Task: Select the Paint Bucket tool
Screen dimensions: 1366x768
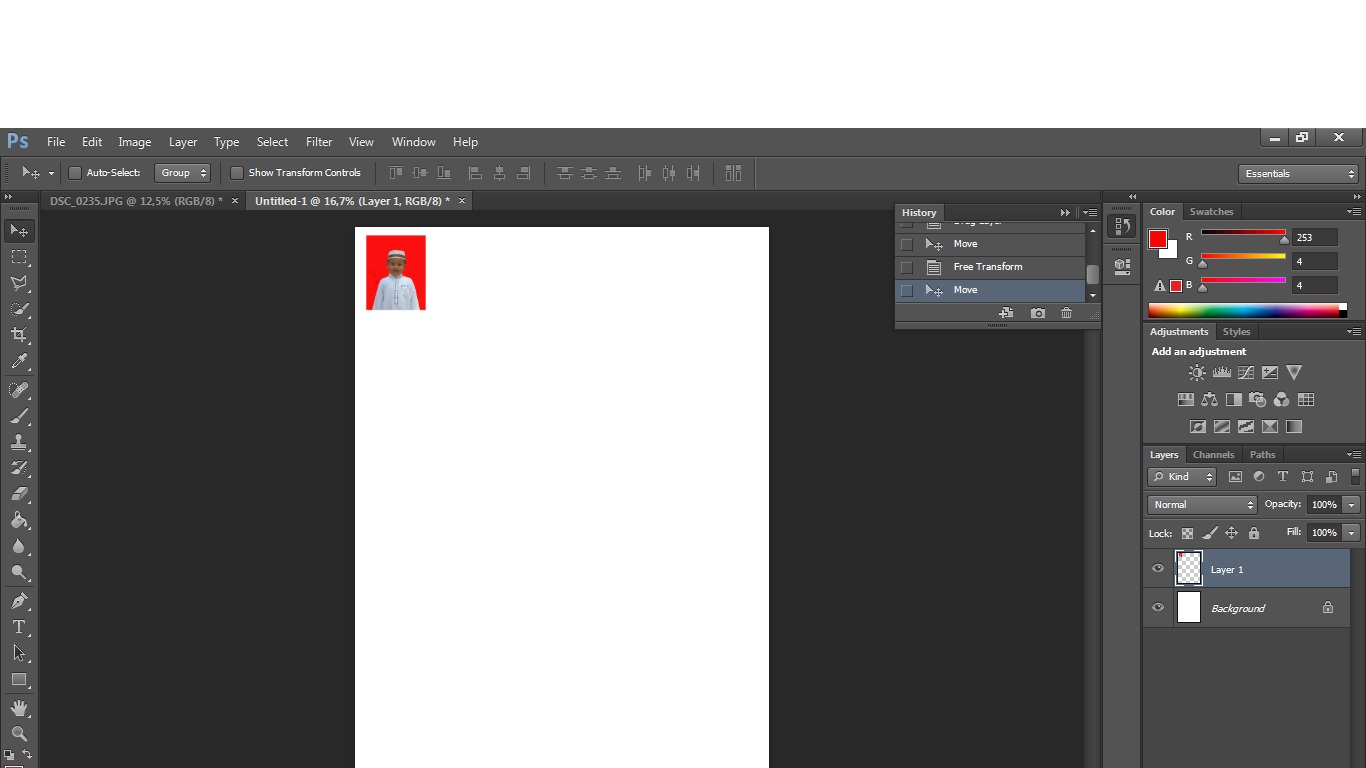Action: point(19,520)
